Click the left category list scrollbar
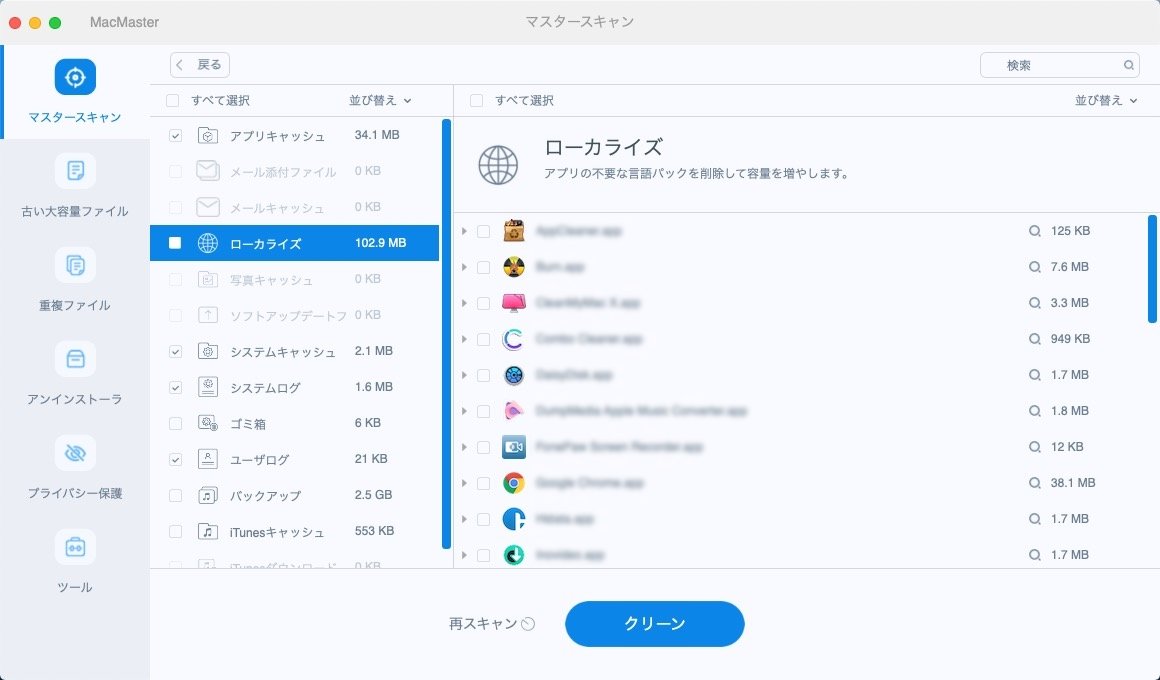Image resolution: width=1160 pixels, height=680 pixels. click(446, 334)
